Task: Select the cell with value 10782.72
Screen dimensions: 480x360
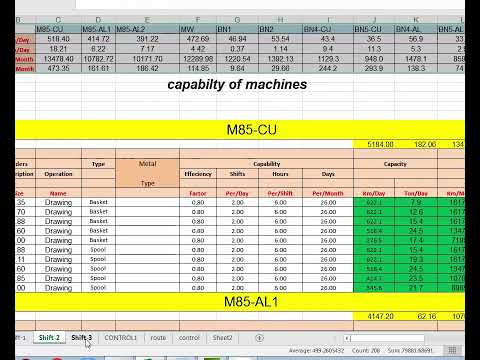Action: click(x=98, y=59)
